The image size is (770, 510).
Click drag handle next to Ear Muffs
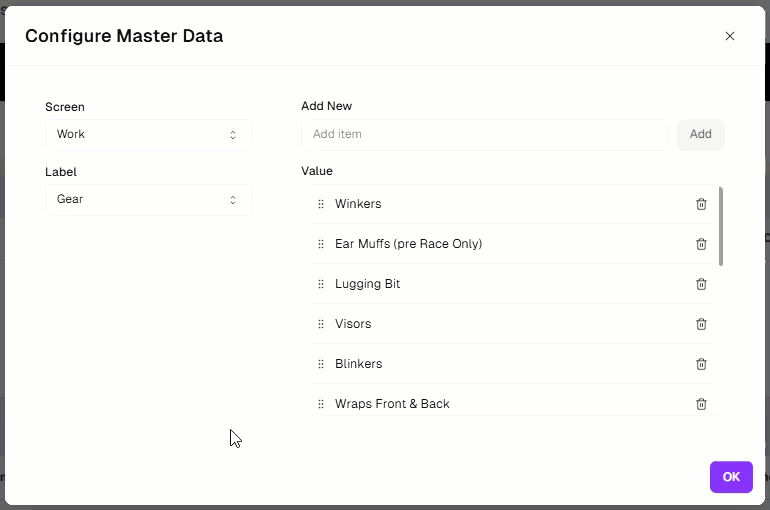[321, 244]
